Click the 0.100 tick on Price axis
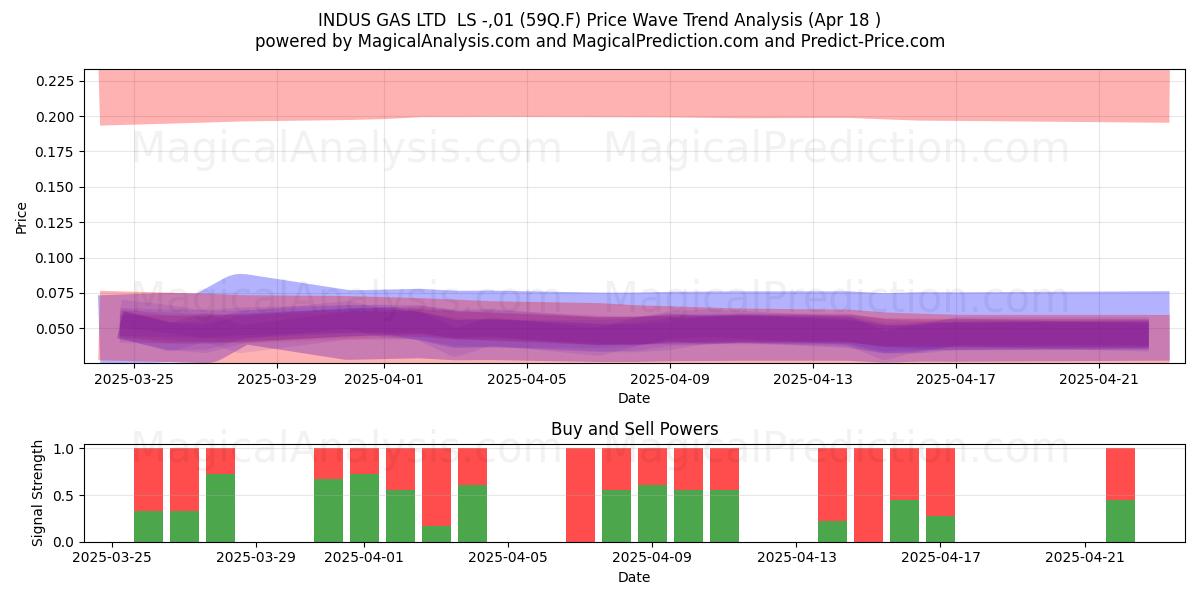This screenshot has width=1200, height=600. point(56,258)
